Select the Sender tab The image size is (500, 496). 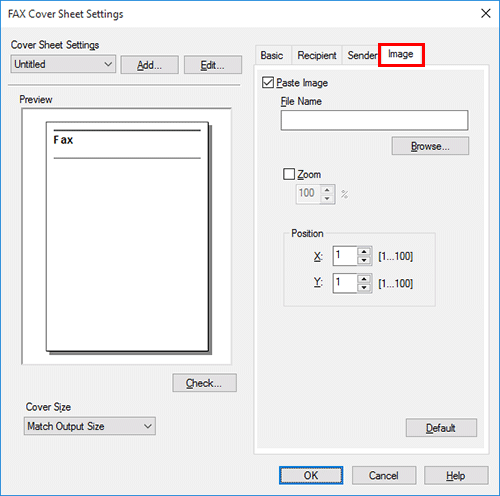pos(362,55)
